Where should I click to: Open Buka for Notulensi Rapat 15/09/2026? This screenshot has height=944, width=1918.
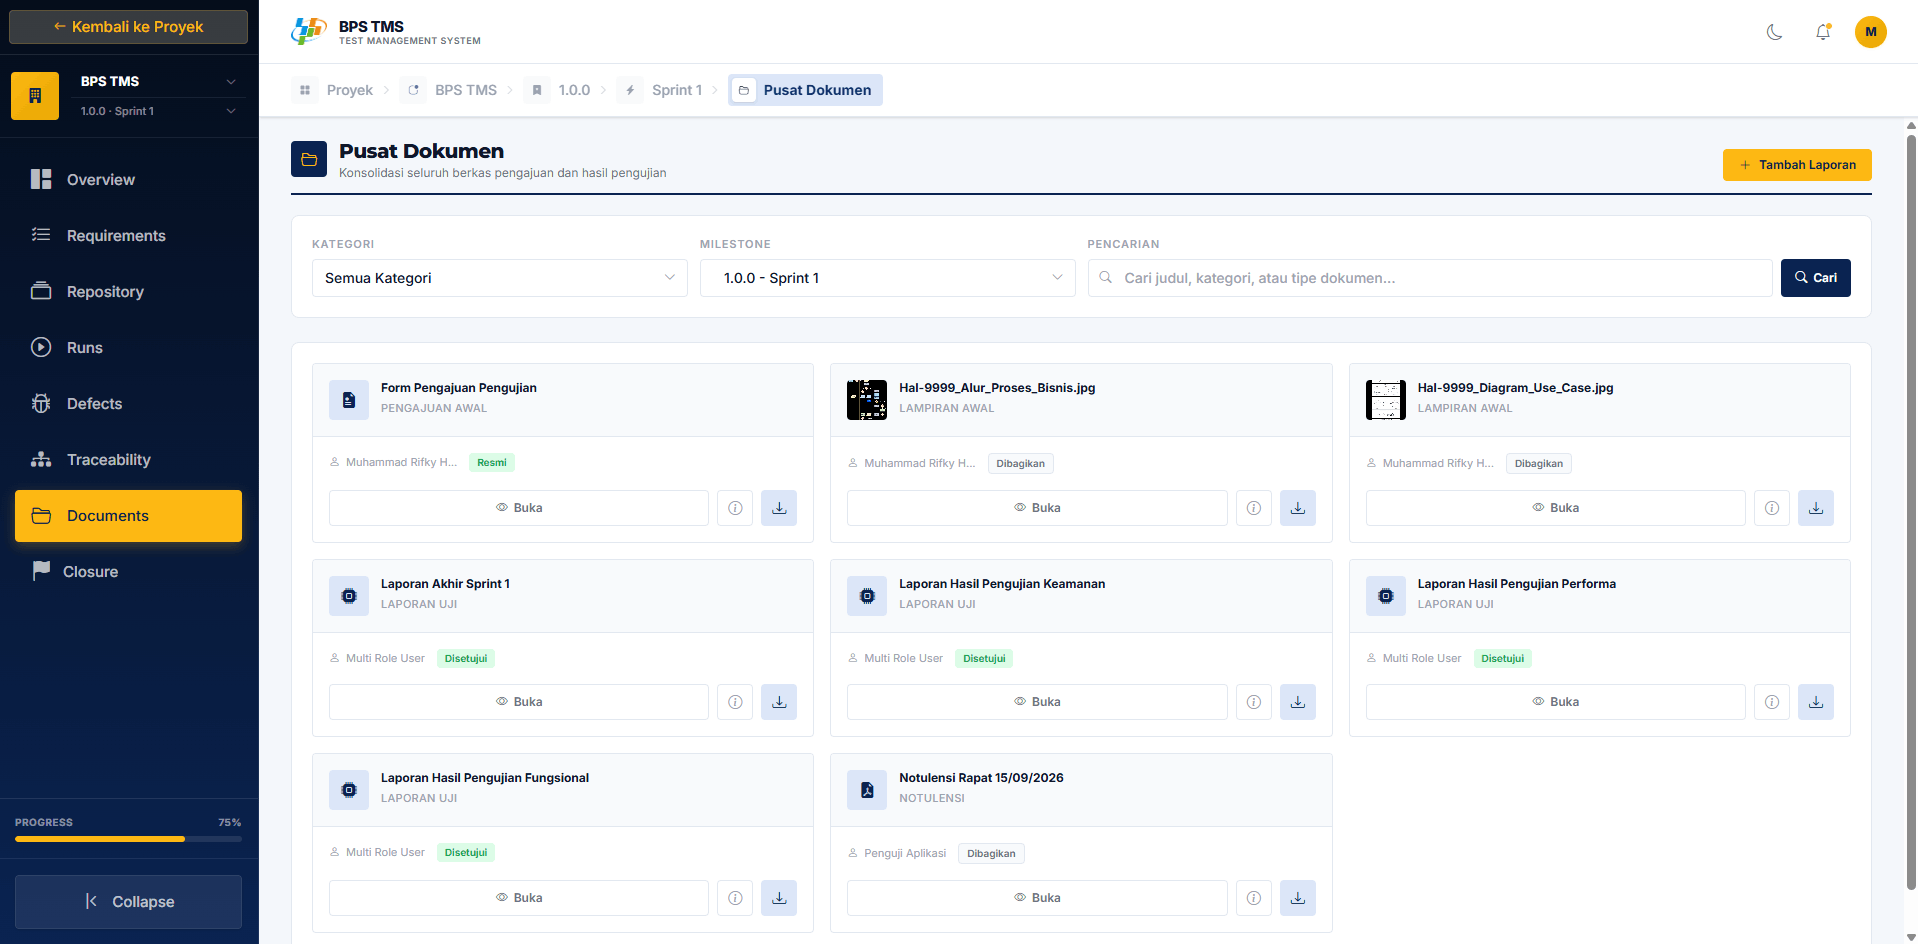(1037, 898)
